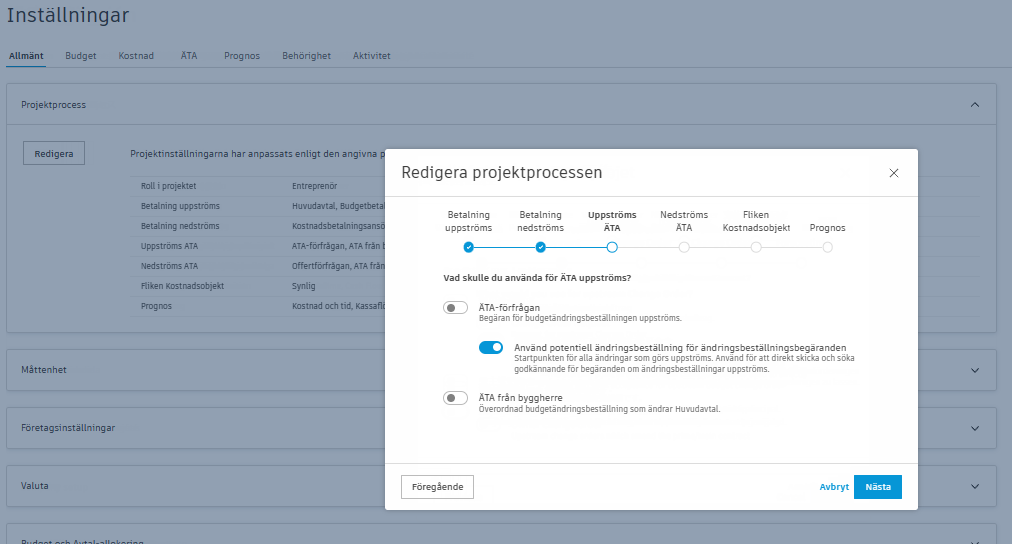The height and width of the screenshot is (544, 1012).
Task: Expand the Valuta section
Action: click(975, 487)
